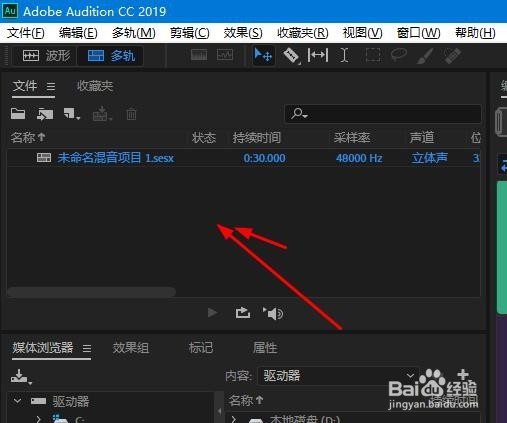The height and width of the screenshot is (423, 507).
Task: Select the Razor tool
Action: [291, 56]
